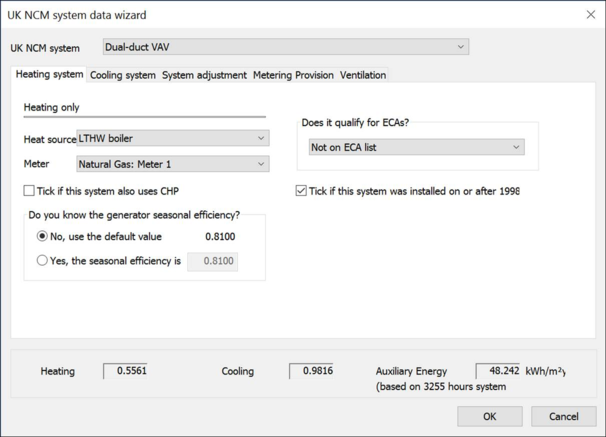
Task: Open the Meter Natural Gas dropdown
Action: click(x=172, y=164)
